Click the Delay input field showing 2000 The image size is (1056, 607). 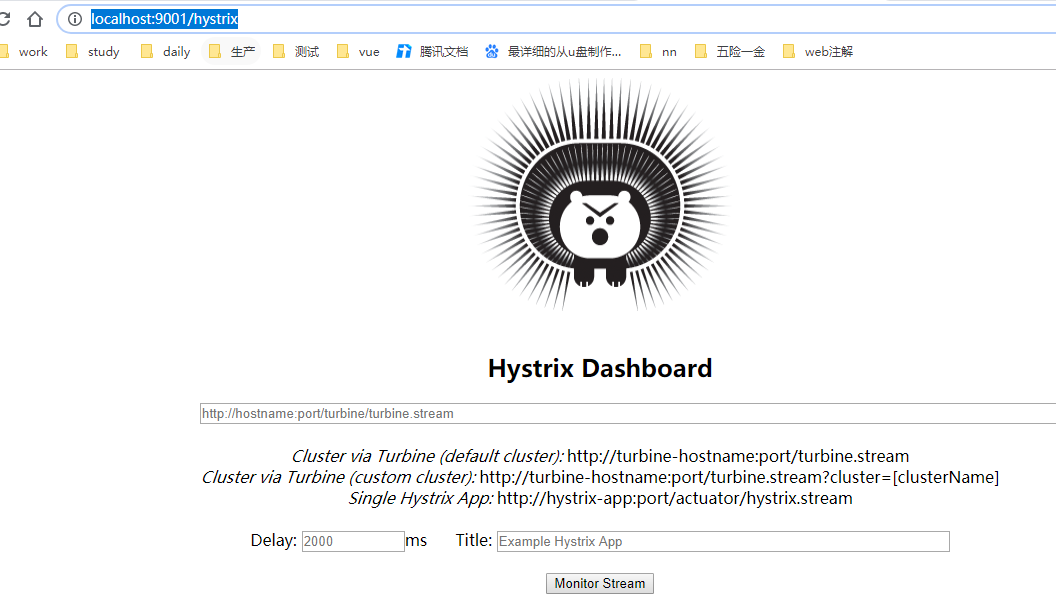[353, 542]
